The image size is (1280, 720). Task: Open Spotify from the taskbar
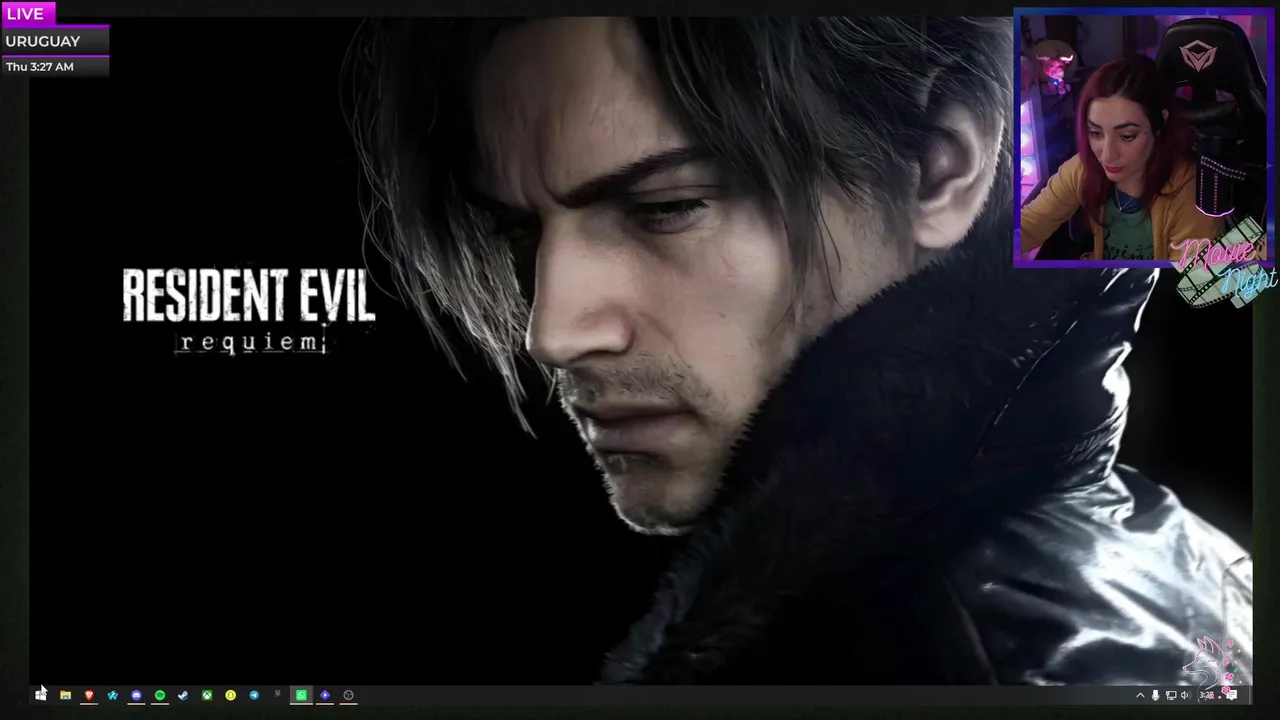(x=160, y=695)
